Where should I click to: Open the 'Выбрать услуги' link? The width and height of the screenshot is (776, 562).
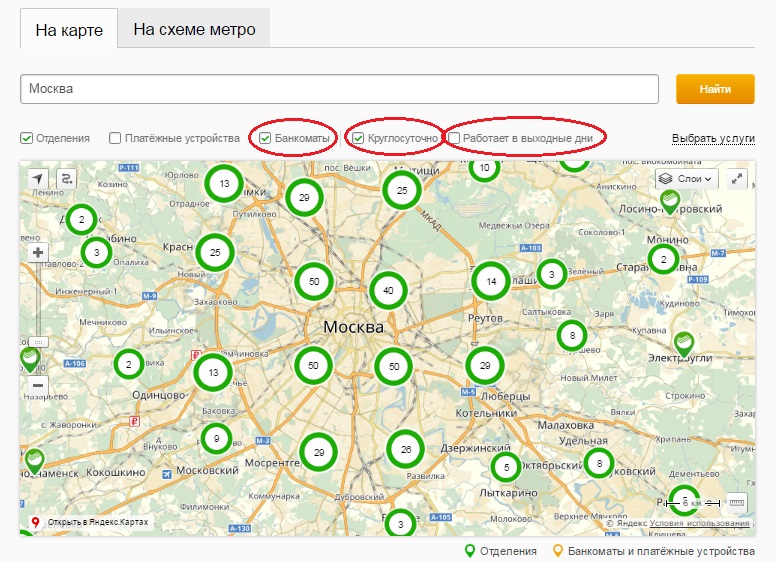coord(713,139)
